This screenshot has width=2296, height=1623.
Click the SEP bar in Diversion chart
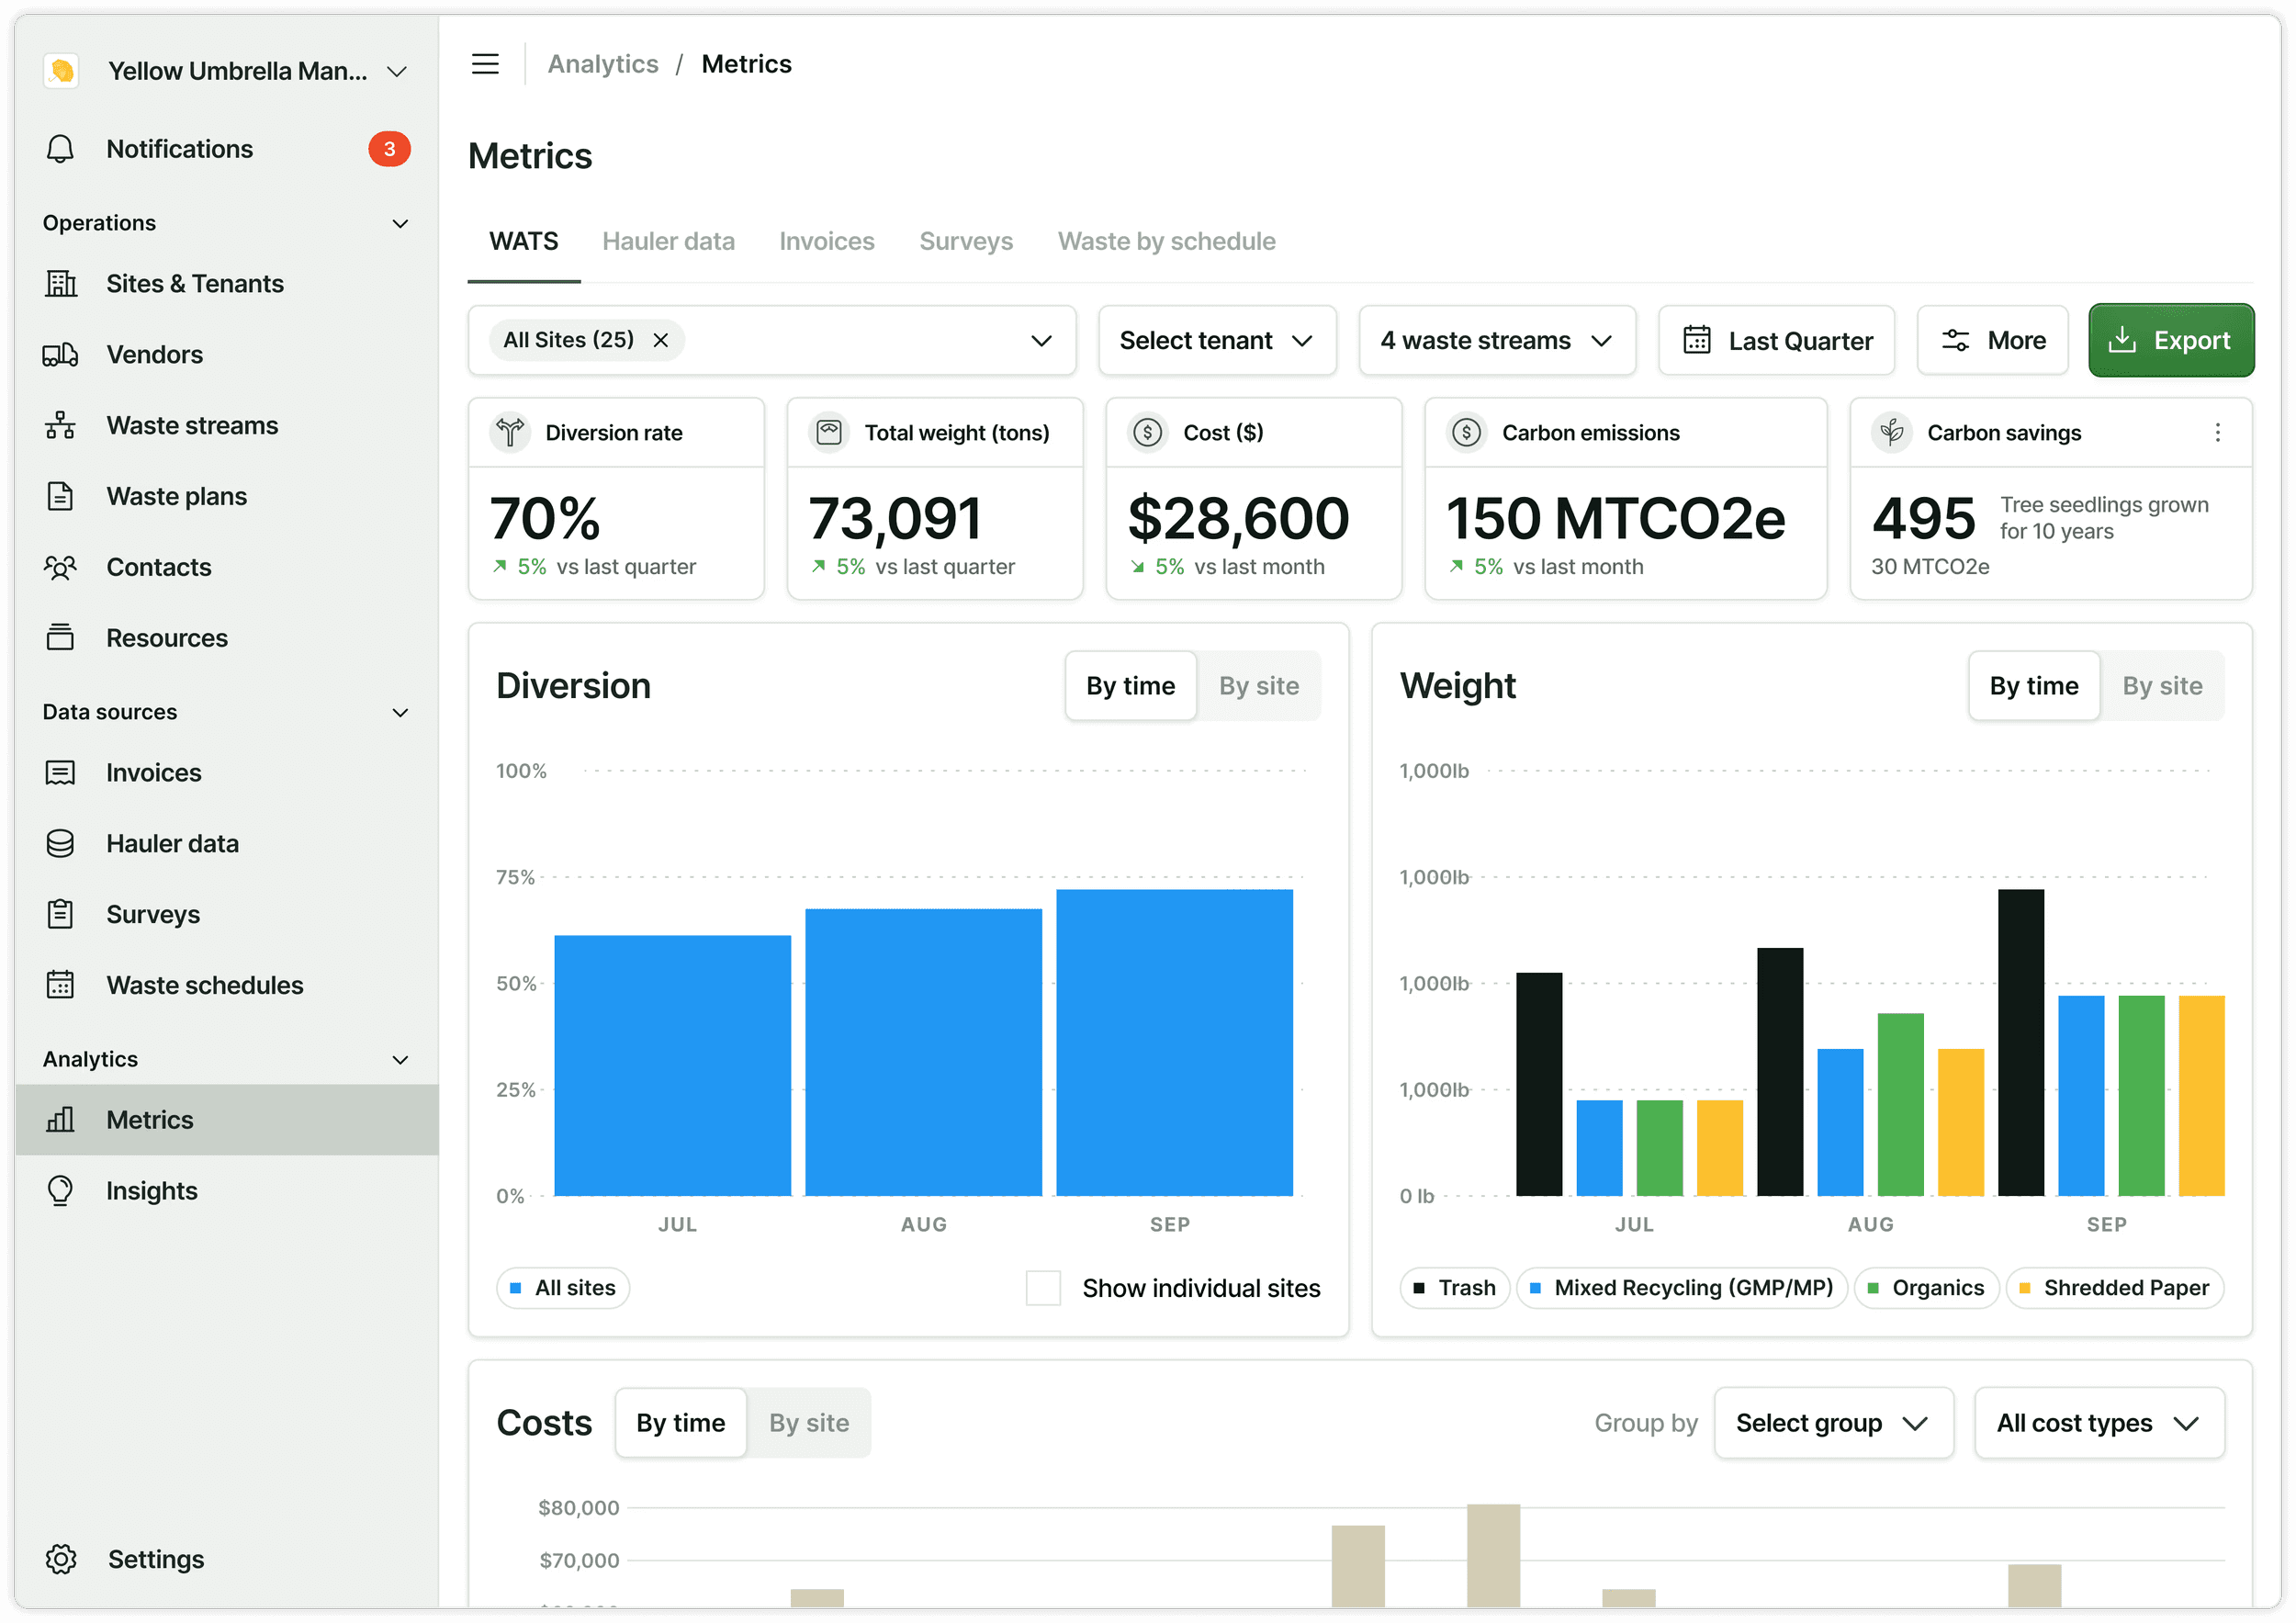(1174, 1043)
